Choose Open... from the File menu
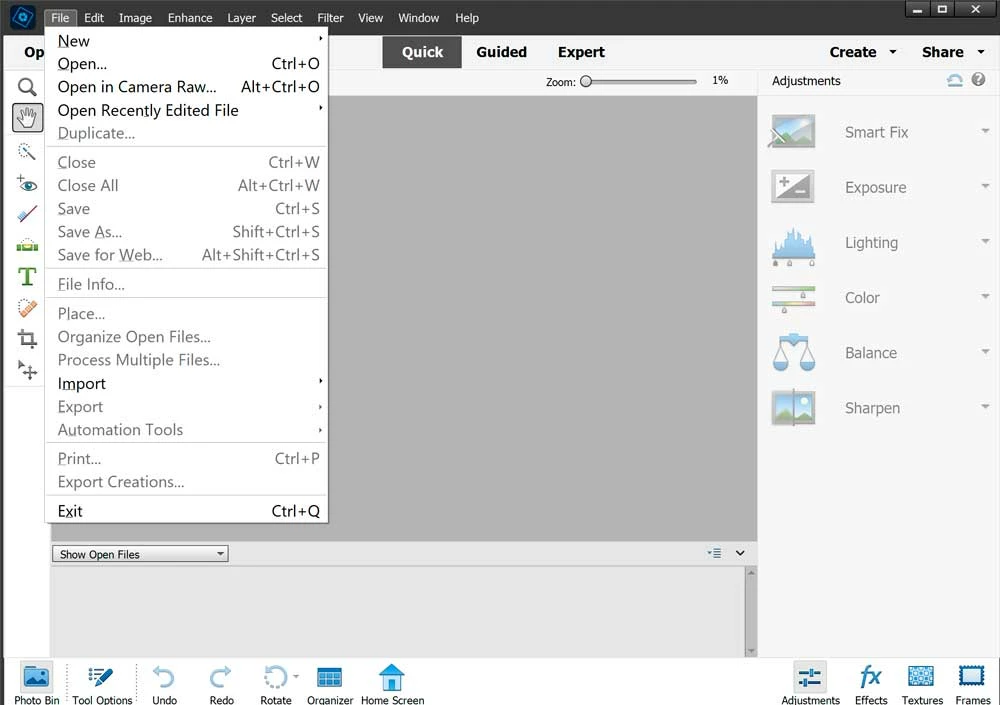The width and height of the screenshot is (1000, 705). [187, 64]
